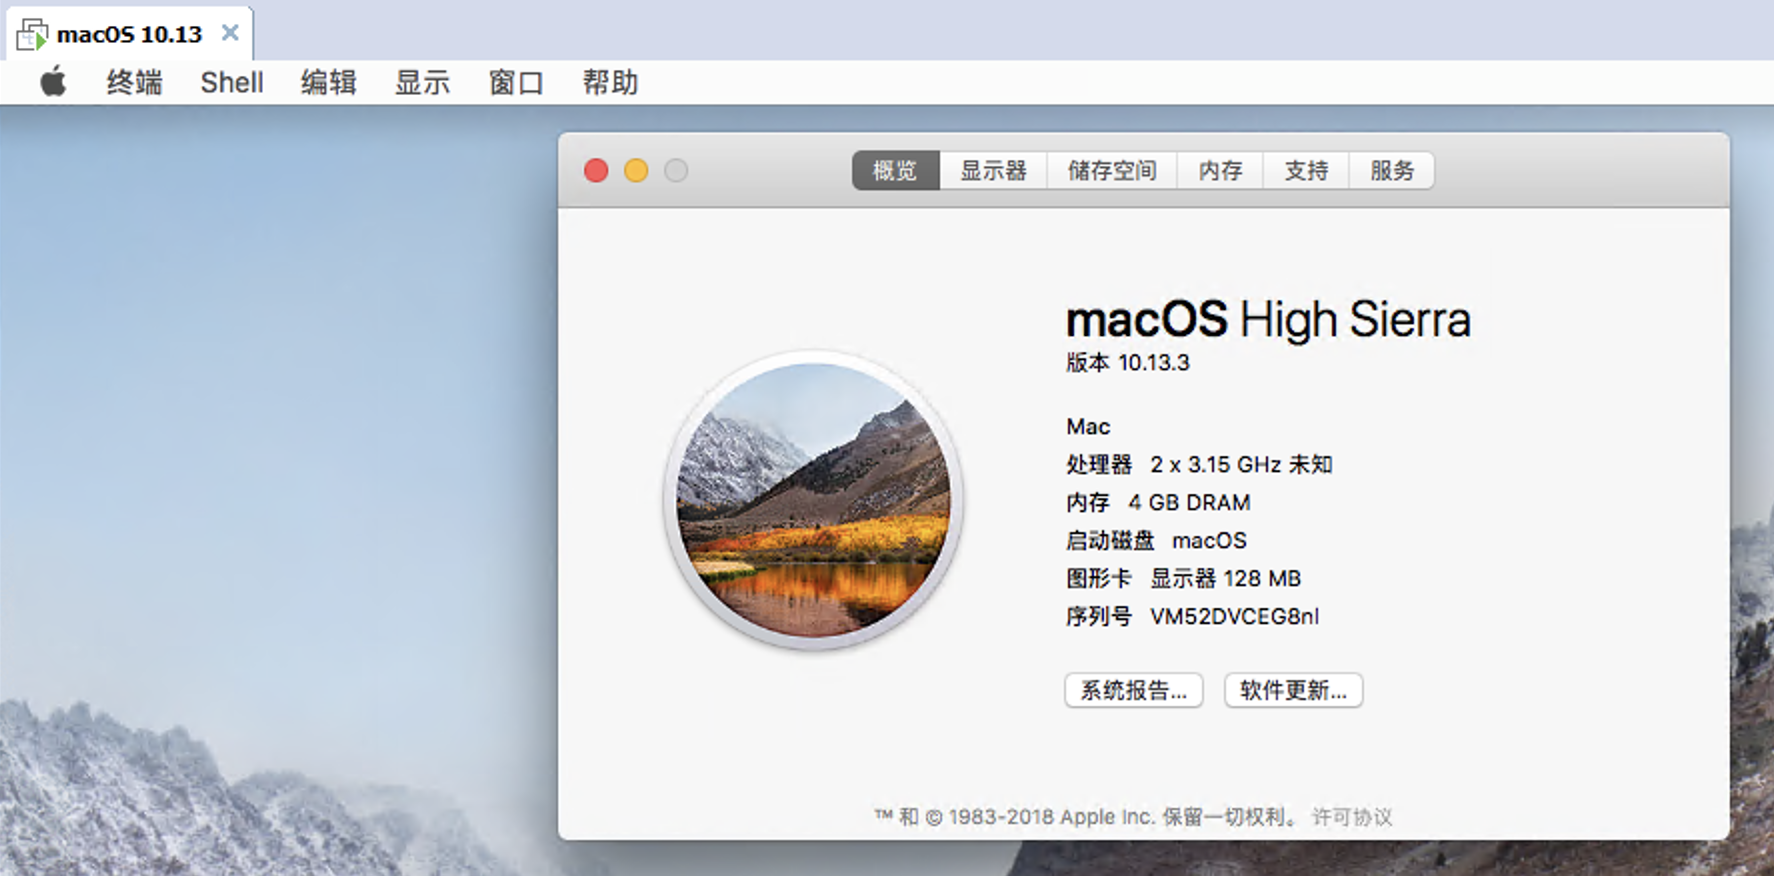Screen dimensions: 1774x876
Task: Click the Mac model name text
Action: click(x=1088, y=426)
